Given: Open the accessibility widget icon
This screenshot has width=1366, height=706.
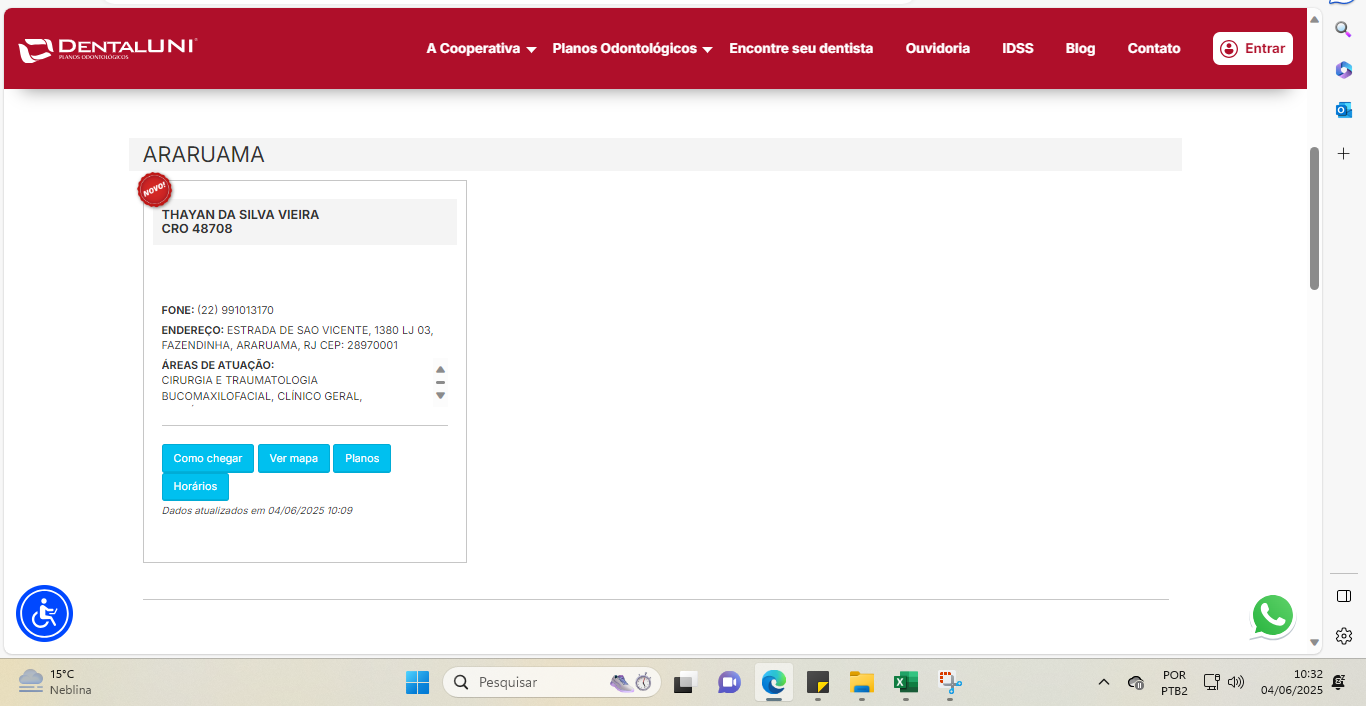Looking at the screenshot, I should [x=44, y=613].
